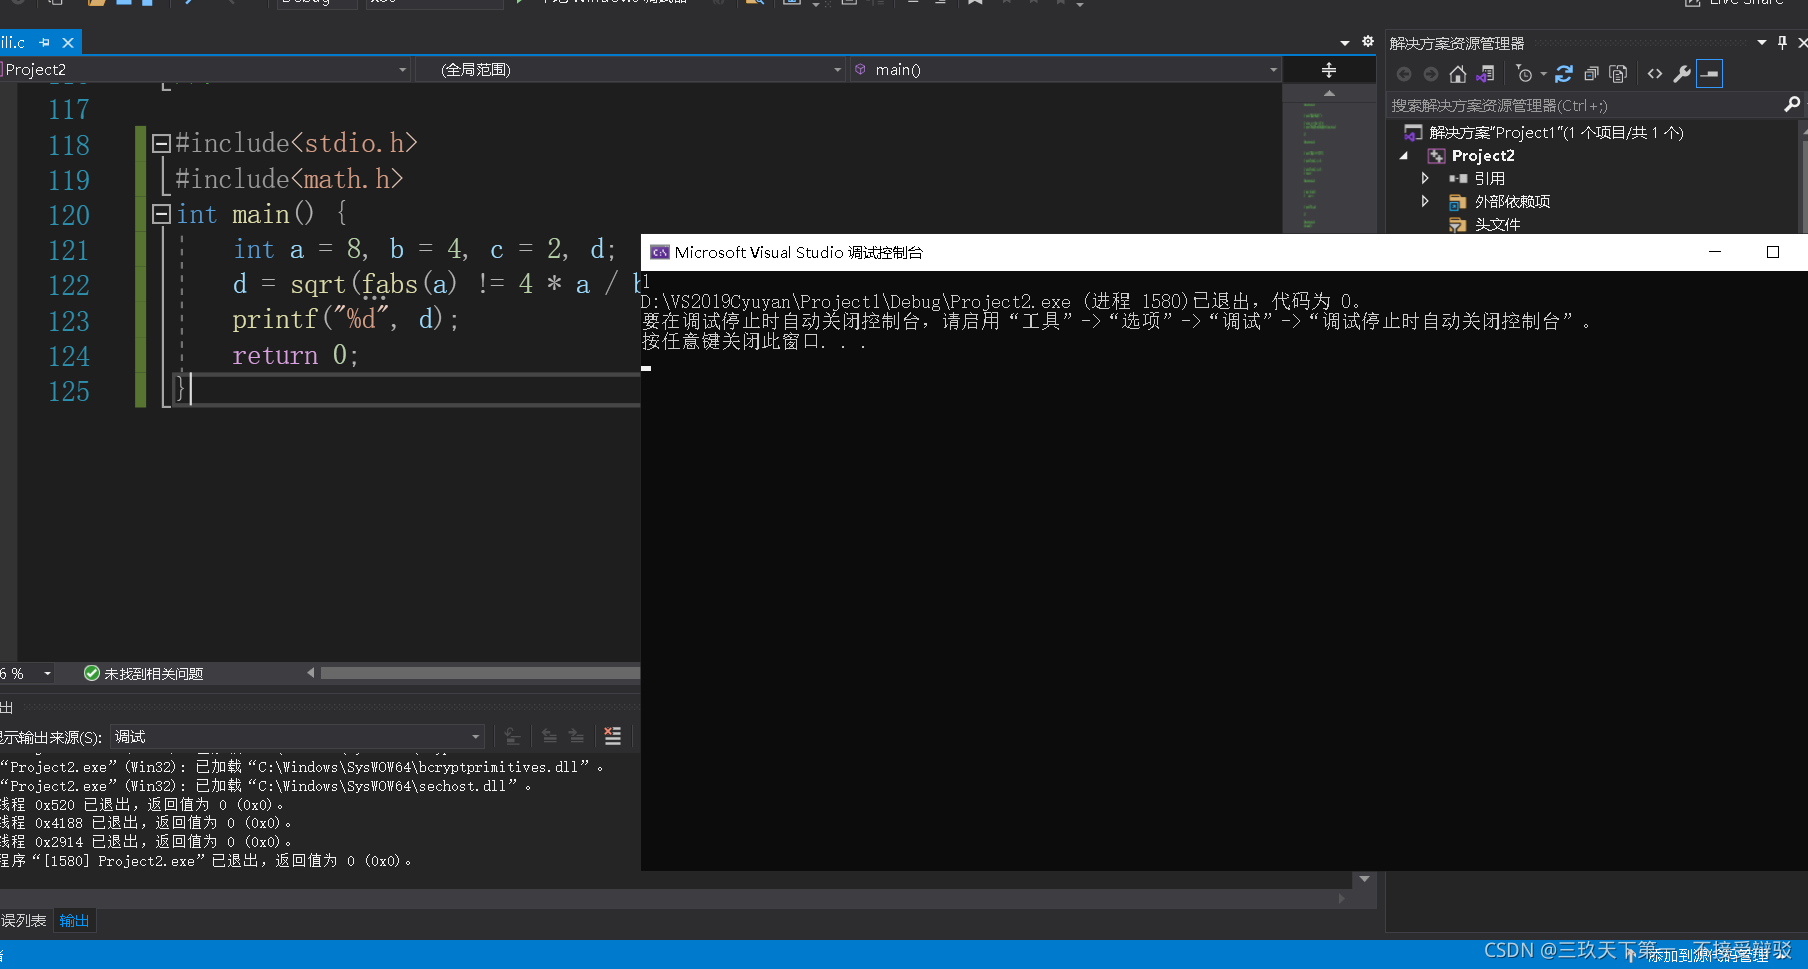Expand the 引用 tree node
1808x969 pixels.
coord(1425,178)
